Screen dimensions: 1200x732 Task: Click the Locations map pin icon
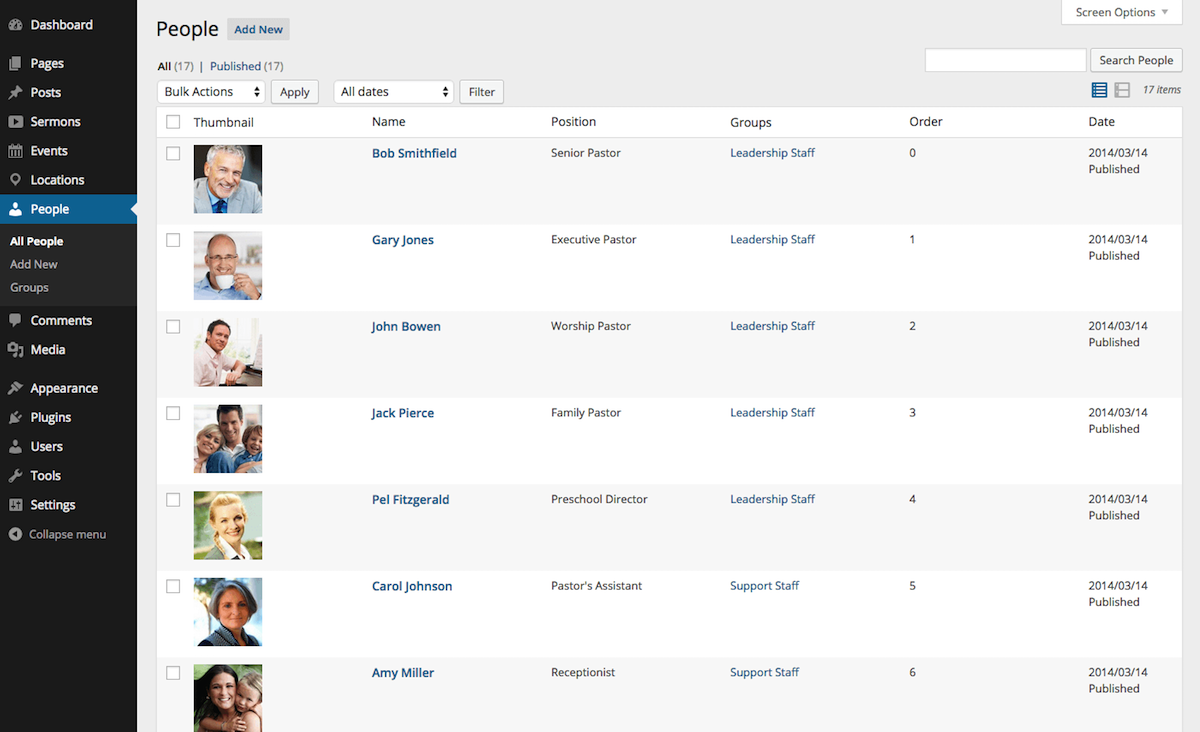click(15, 180)
